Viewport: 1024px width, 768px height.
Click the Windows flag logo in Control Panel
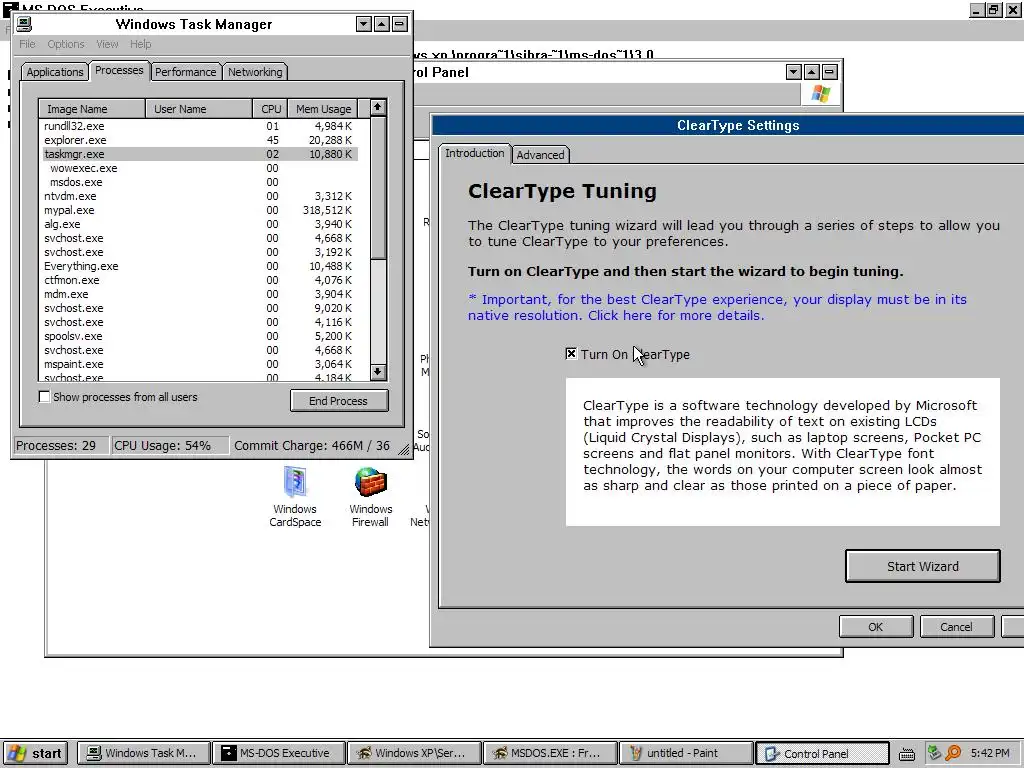[x=821, y=94]
